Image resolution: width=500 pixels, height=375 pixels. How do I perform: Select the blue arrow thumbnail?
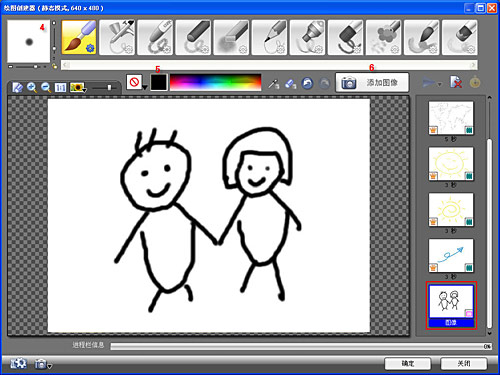click(x=451, y=255)
